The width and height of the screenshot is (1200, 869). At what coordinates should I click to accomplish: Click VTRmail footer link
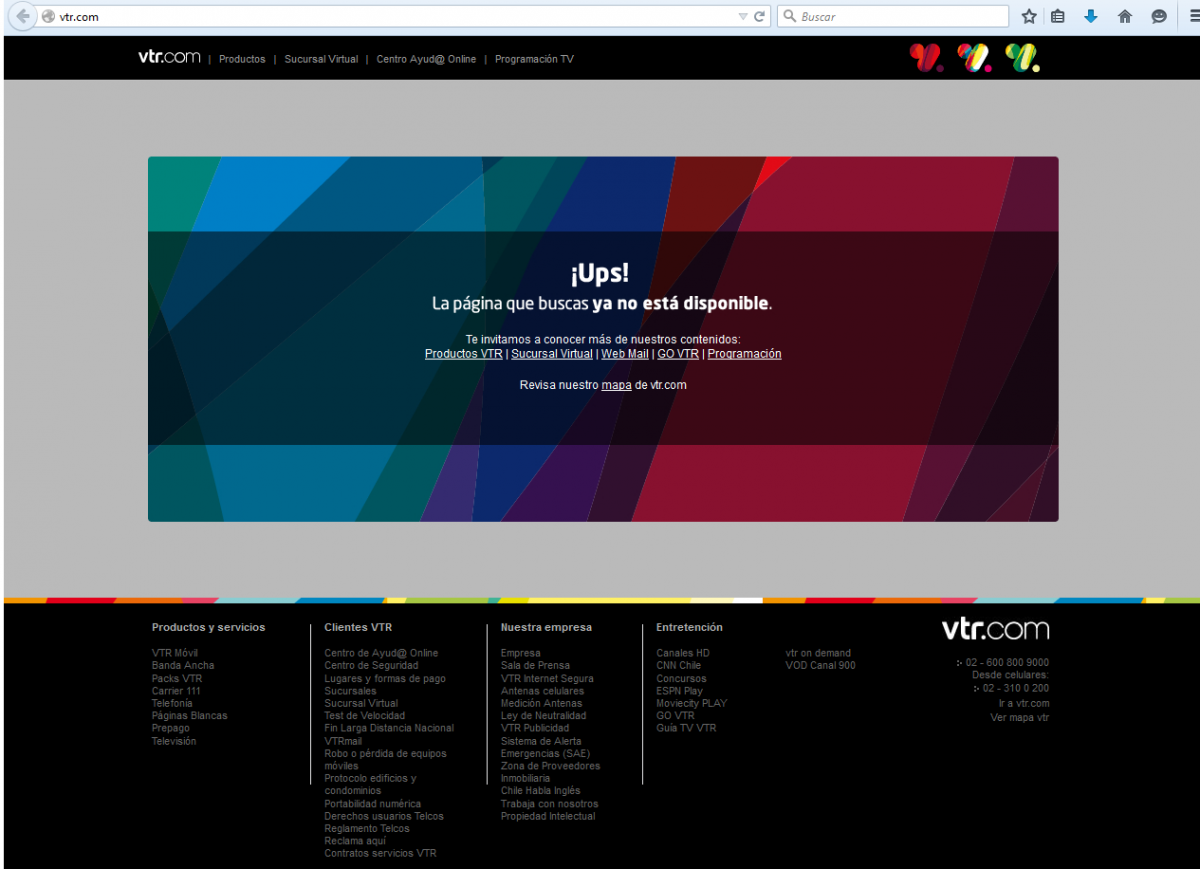[343, 741]
